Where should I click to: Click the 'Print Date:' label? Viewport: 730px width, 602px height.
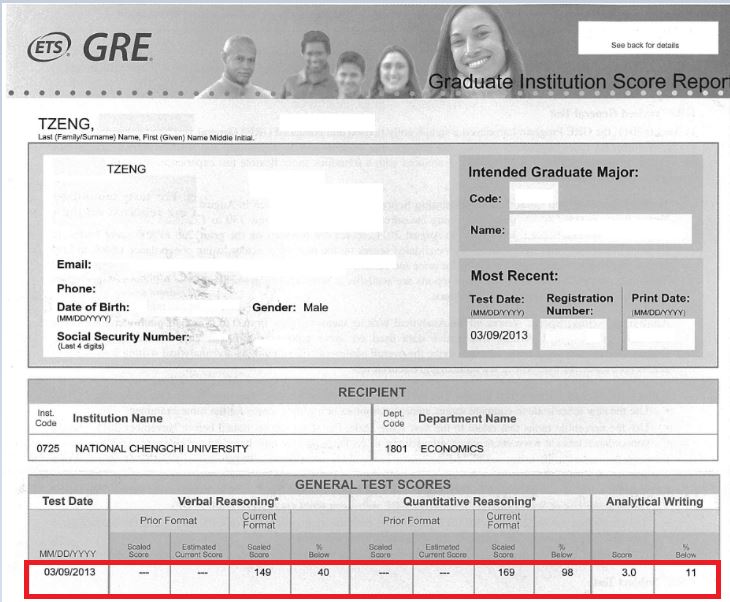(660, 298)
